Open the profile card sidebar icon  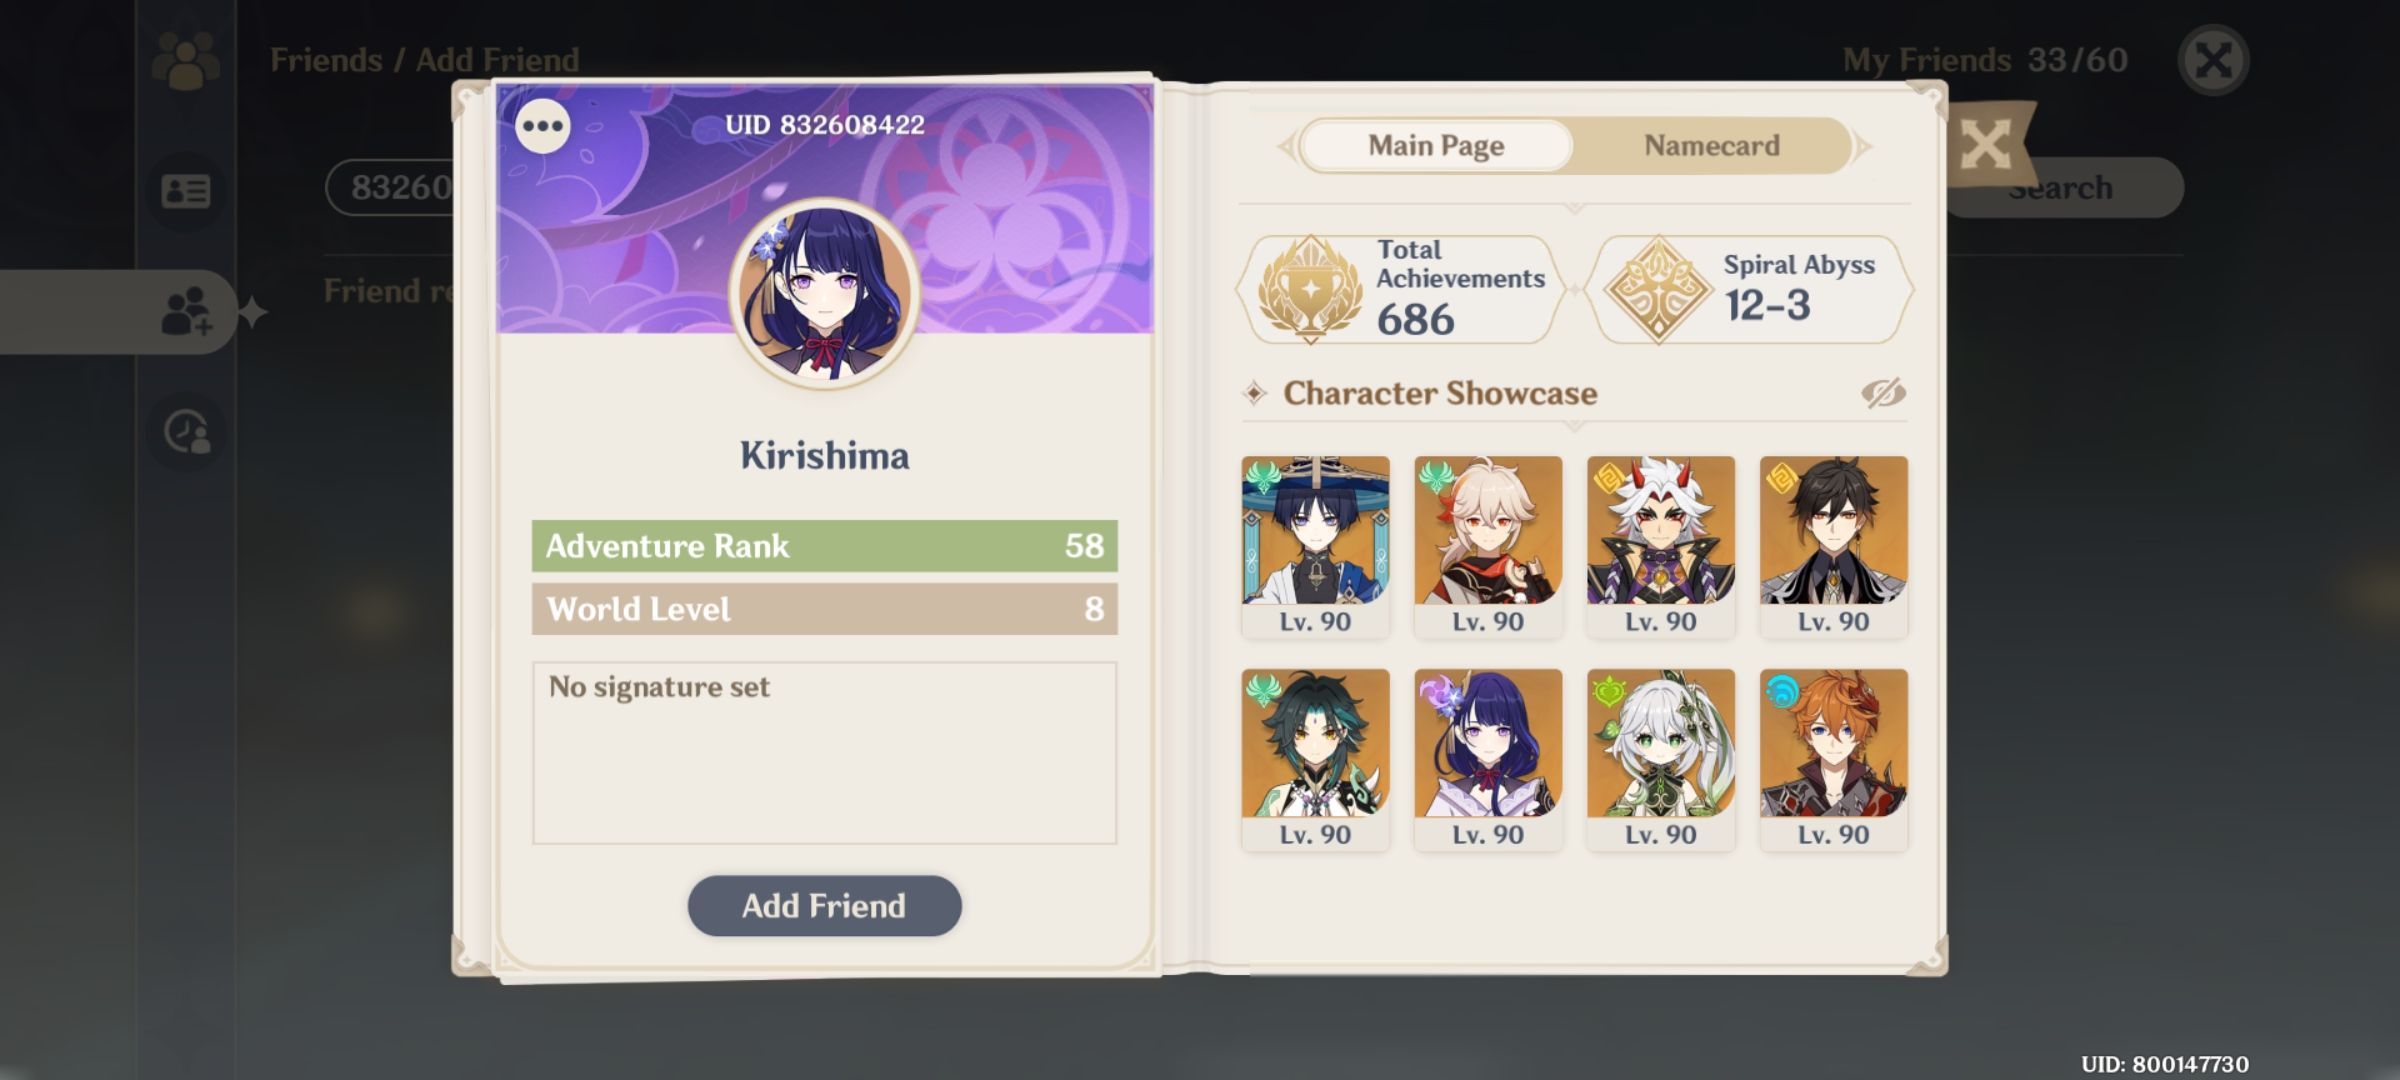tap(186, 190)
